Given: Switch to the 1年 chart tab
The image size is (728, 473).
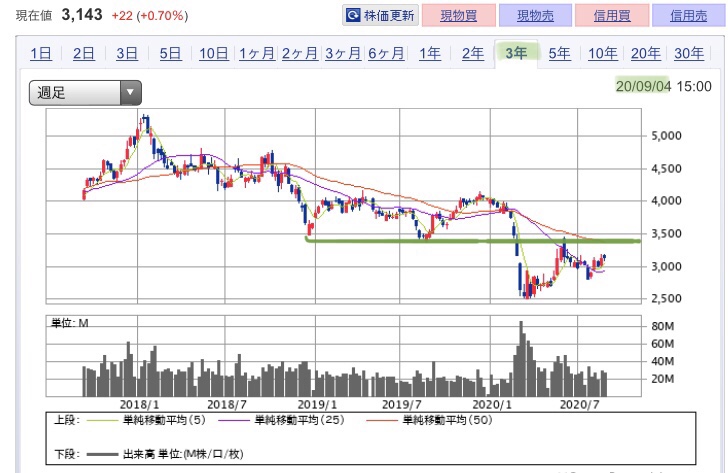Looking at the screenshot, I should 429,53.
